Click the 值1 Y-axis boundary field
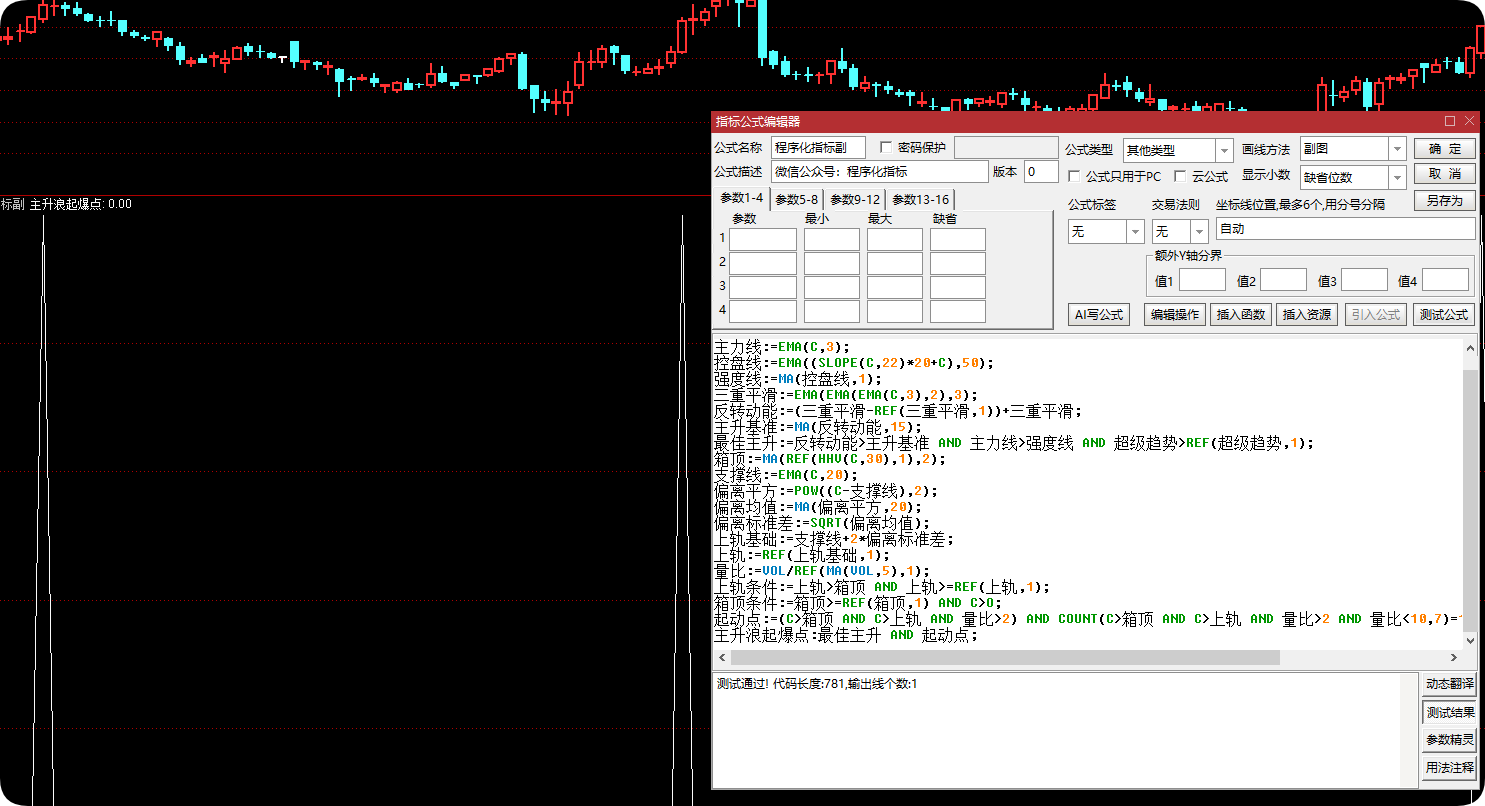The height and width of the screenshot is (806, 1485). coord(1202,280)
